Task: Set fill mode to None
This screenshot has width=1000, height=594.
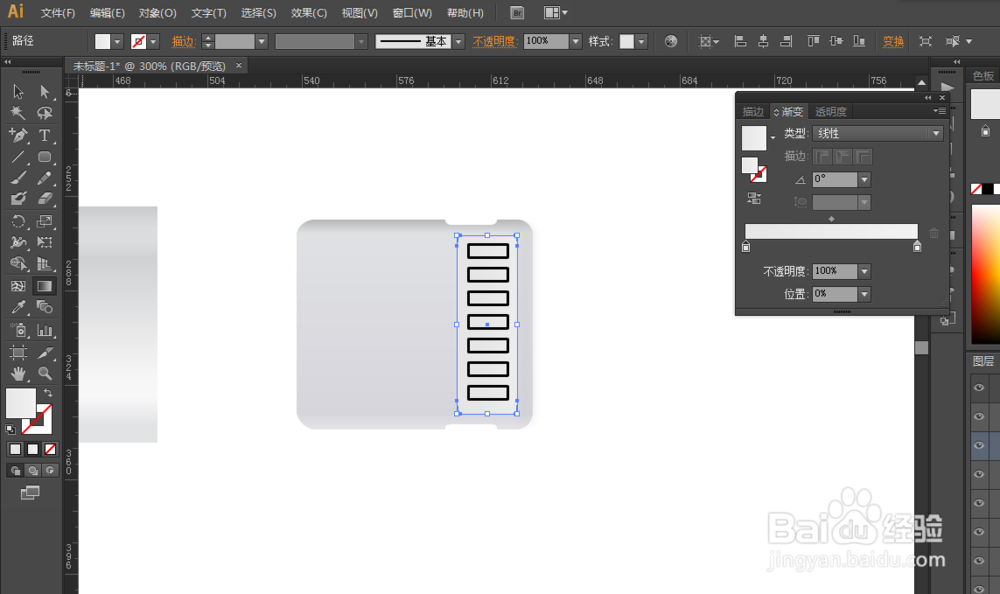Action: click(50, 449)
